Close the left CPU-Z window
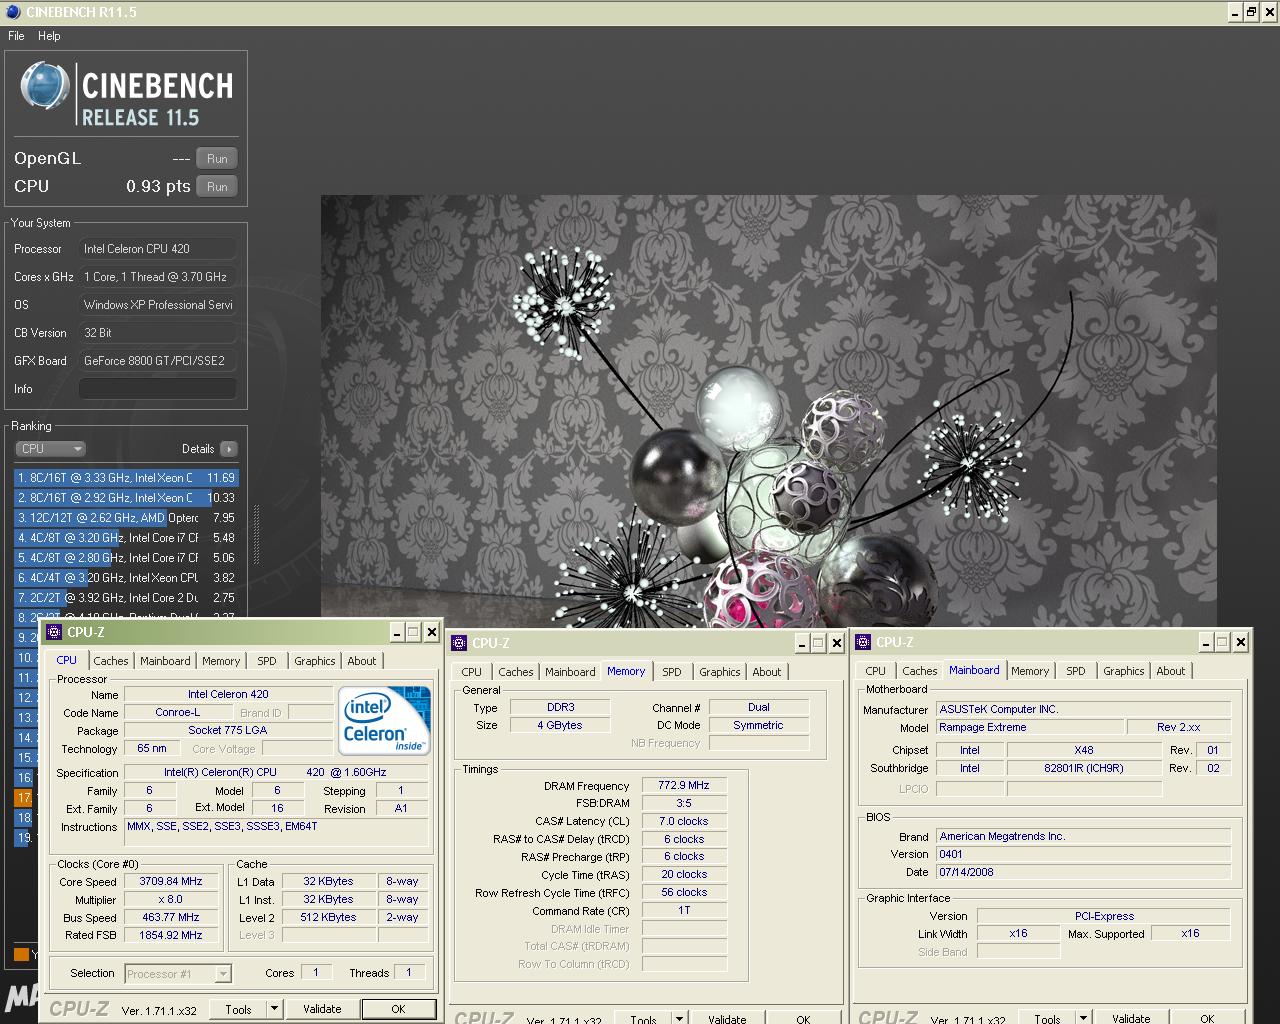 pyautogui.click(x=431, y=632)
